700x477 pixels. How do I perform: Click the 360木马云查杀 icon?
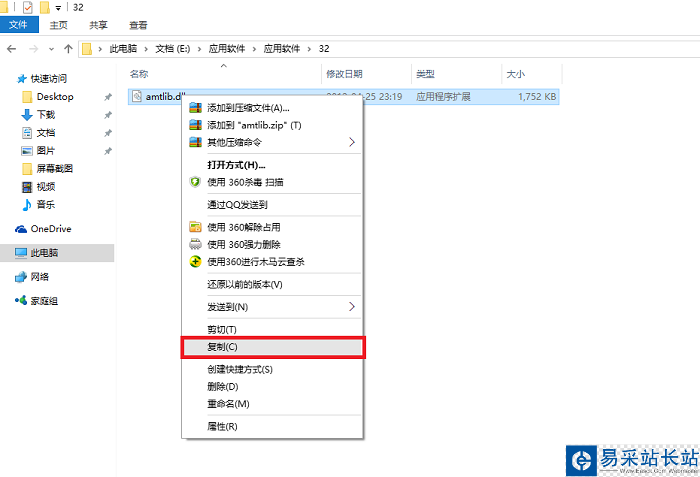pyautogui.click(x=196, y=261)
